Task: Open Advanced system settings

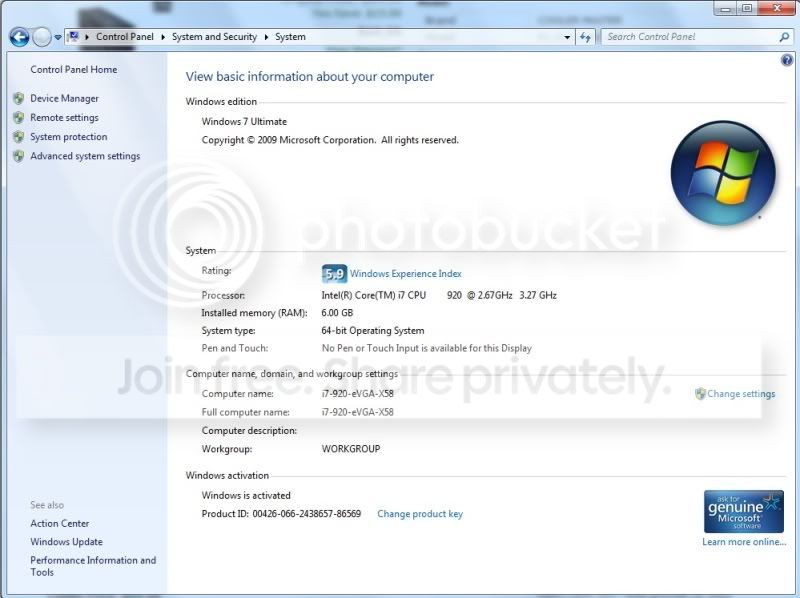Action: click(x=85, y=156)
